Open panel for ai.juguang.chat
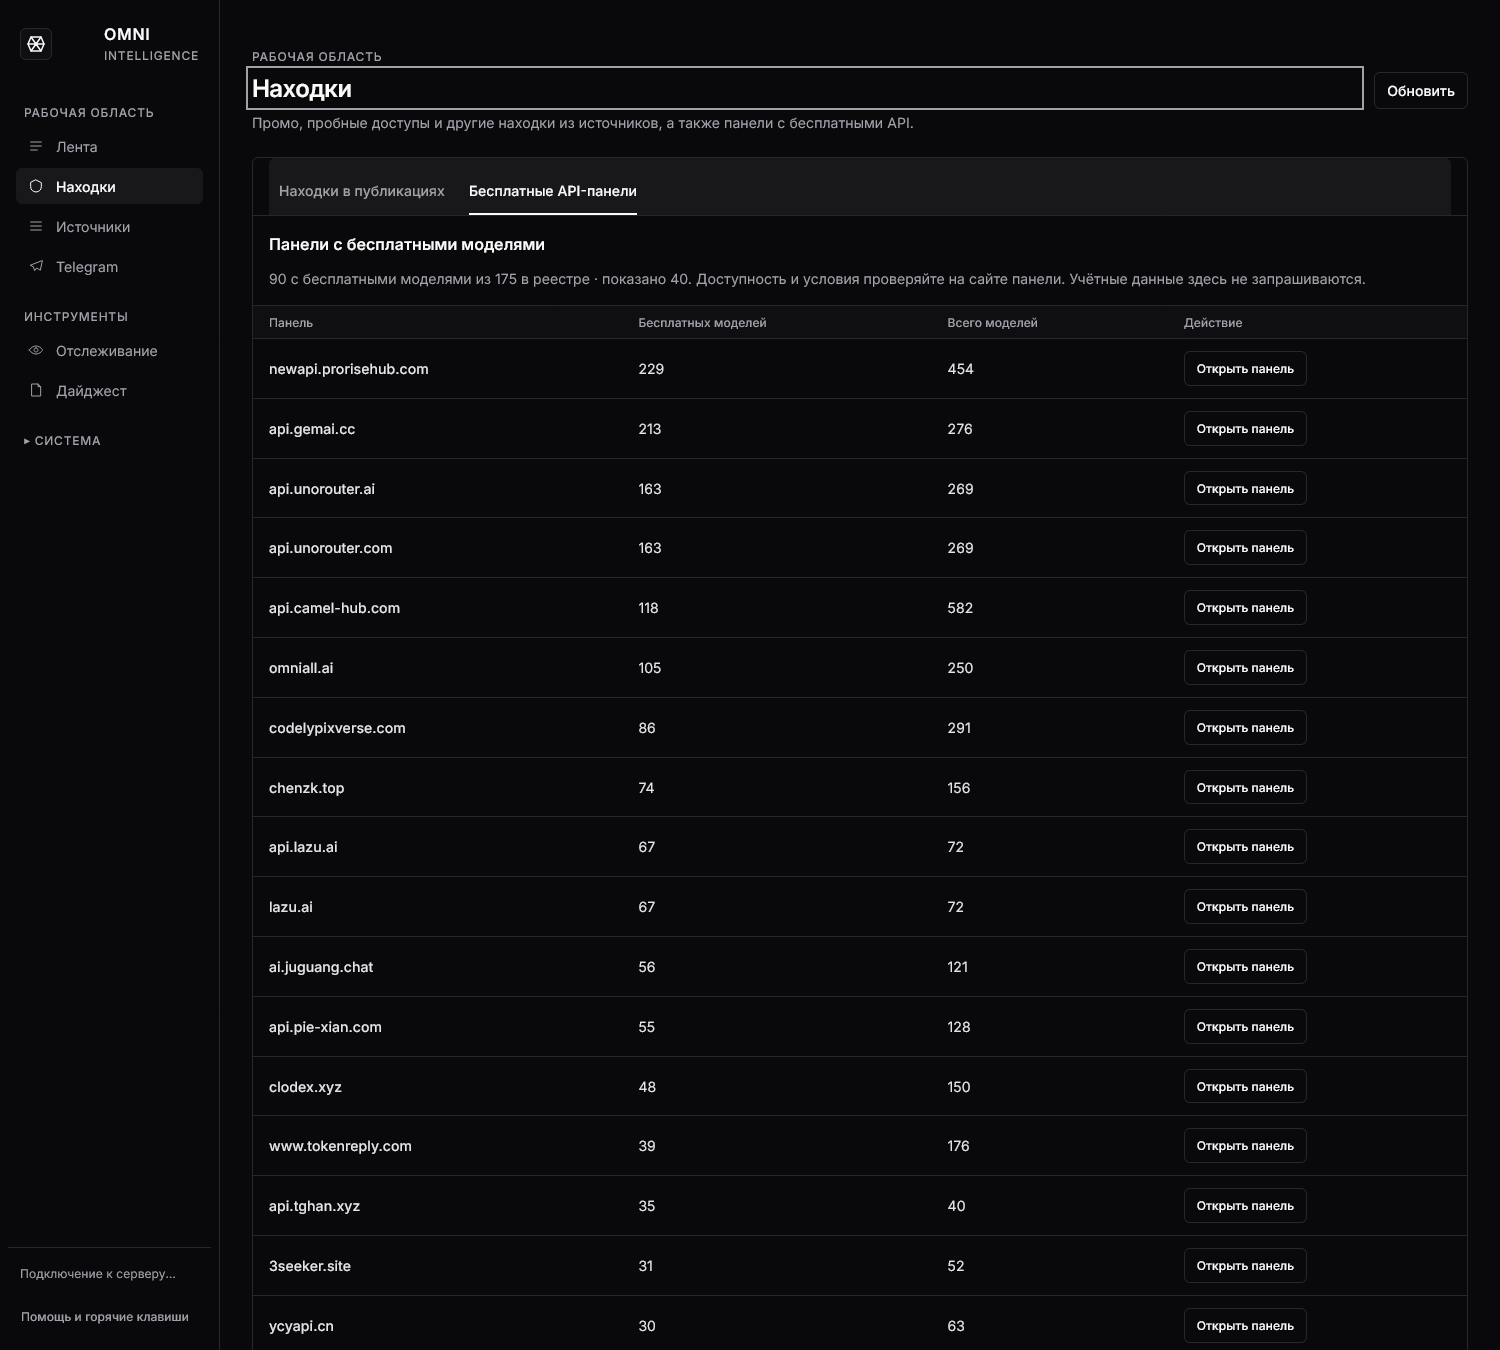1500x1350 pixels. (x=1245, y=967)
